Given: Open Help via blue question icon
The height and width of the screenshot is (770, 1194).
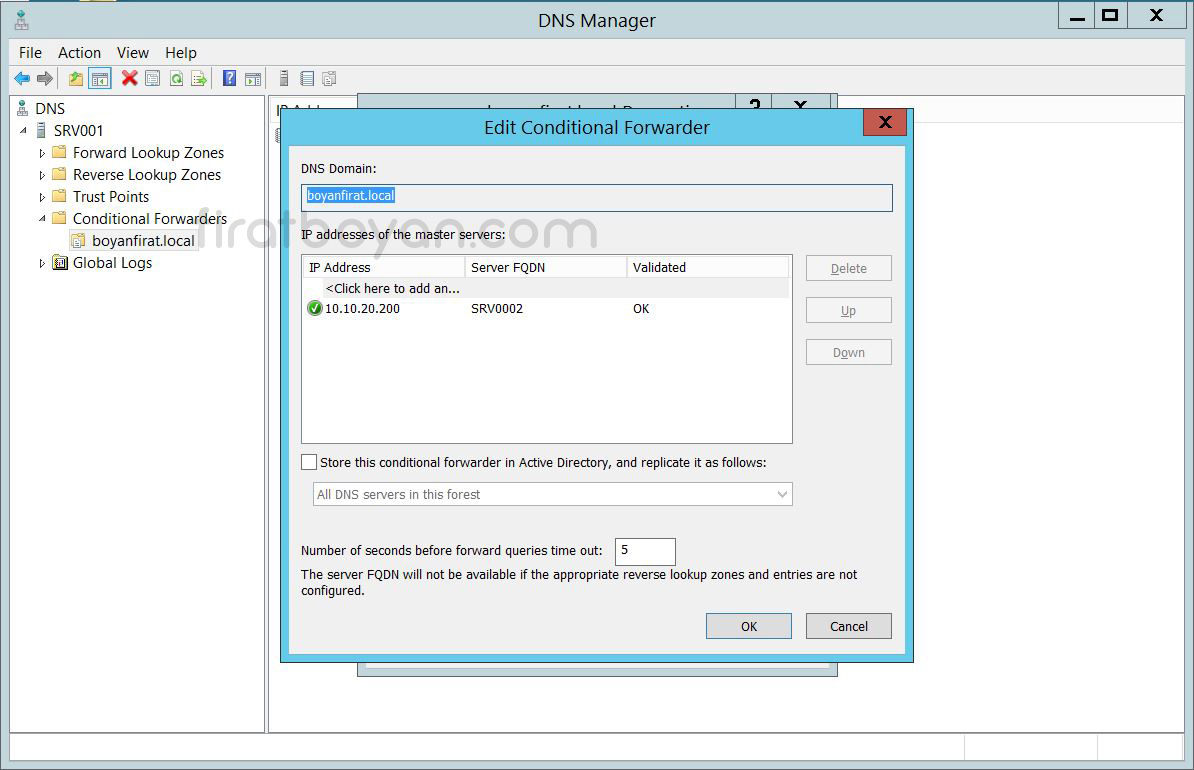Looking at the screenshot, I should point(229,78).
